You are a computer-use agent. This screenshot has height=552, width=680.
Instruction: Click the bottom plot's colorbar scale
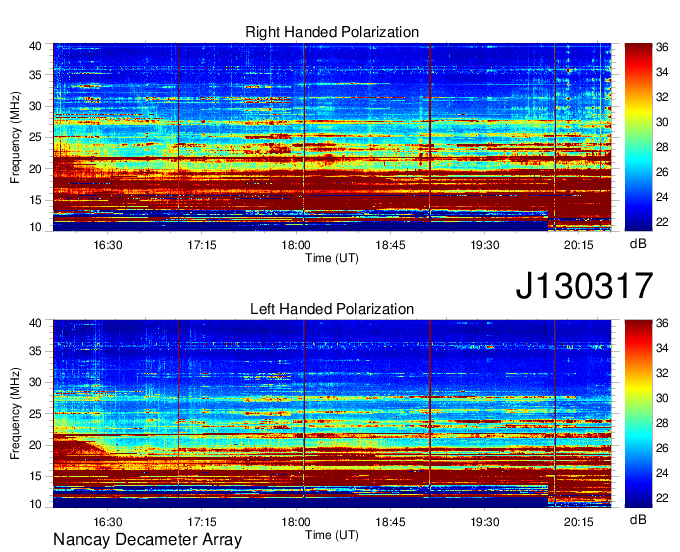tap(638, 413)
